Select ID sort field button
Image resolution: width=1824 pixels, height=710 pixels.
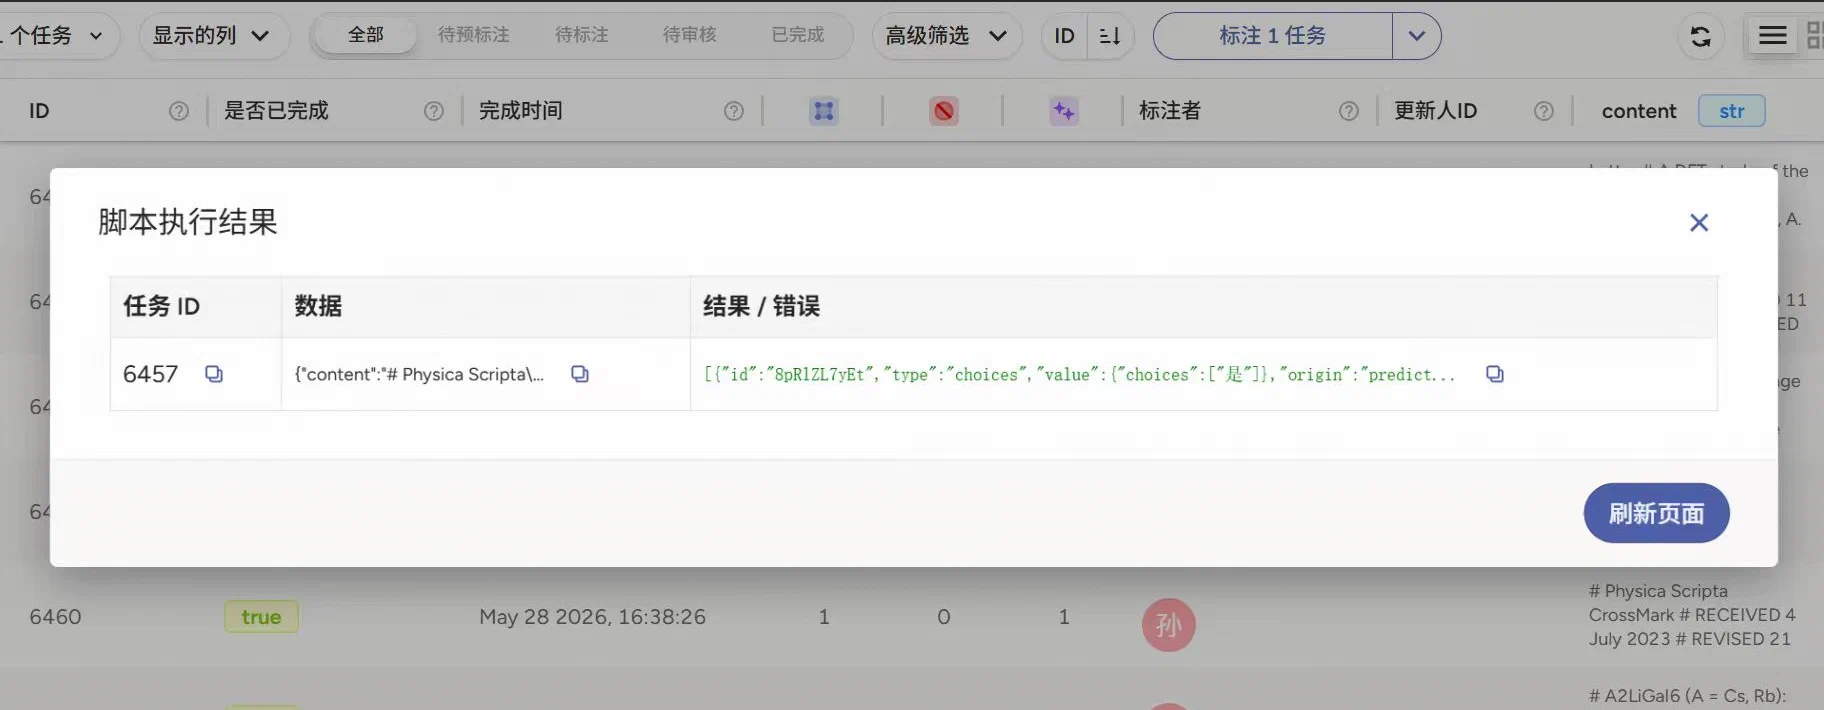[x=1064, y=36]
